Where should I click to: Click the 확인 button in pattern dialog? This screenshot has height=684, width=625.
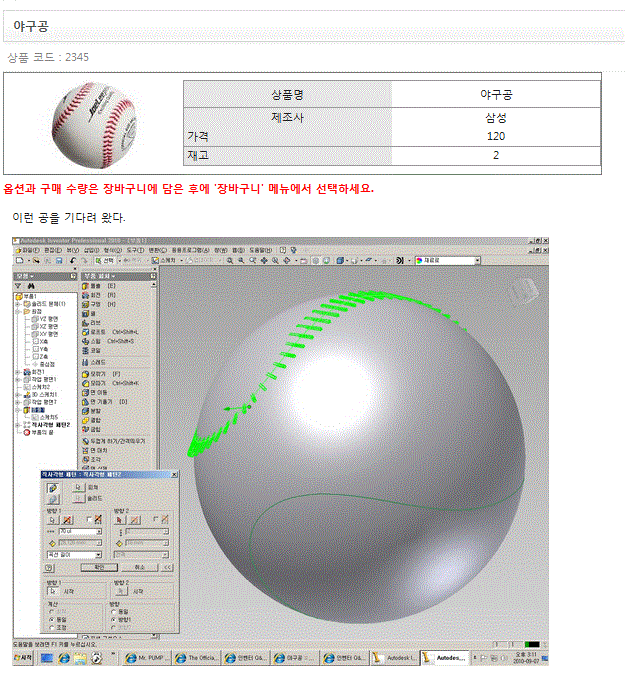click(x=99, y=567)
